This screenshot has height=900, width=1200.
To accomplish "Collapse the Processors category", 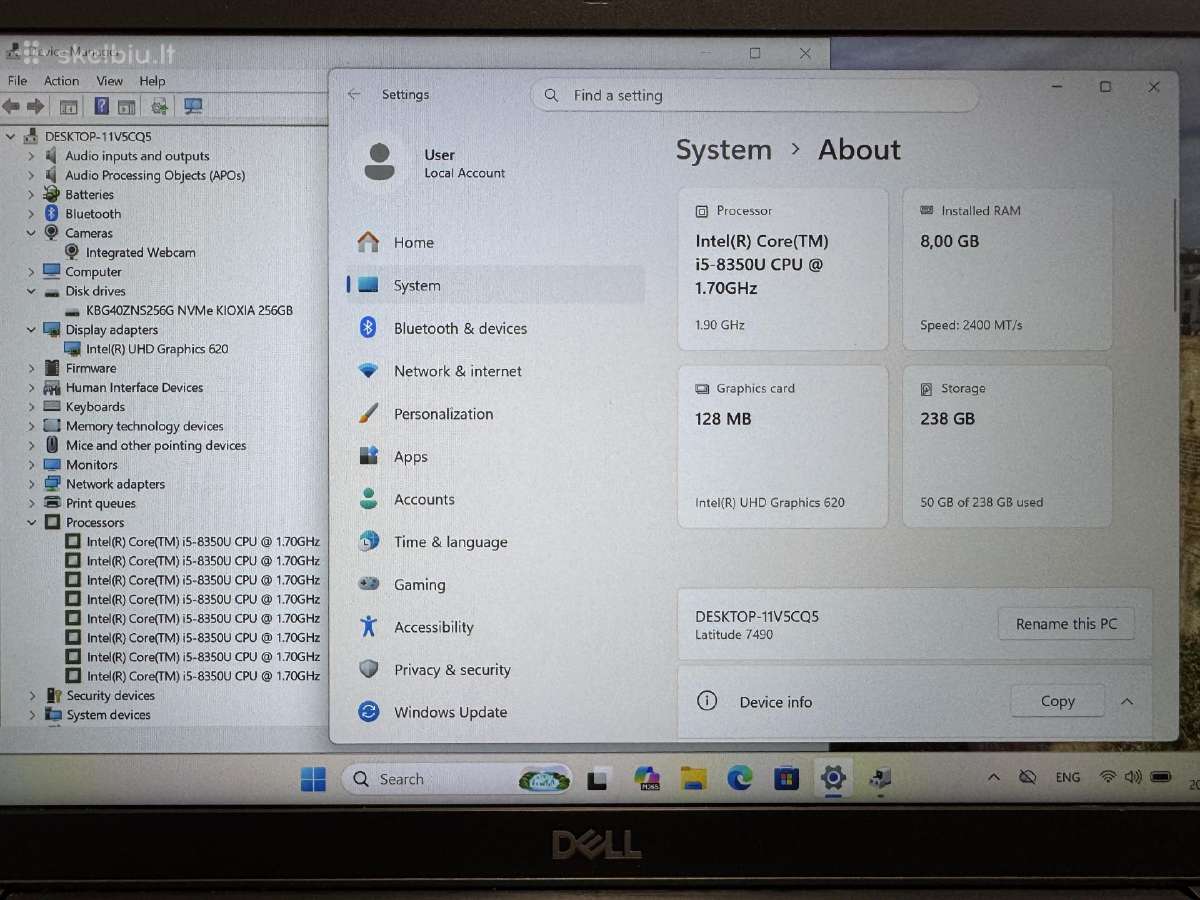I will click(31, 523).
